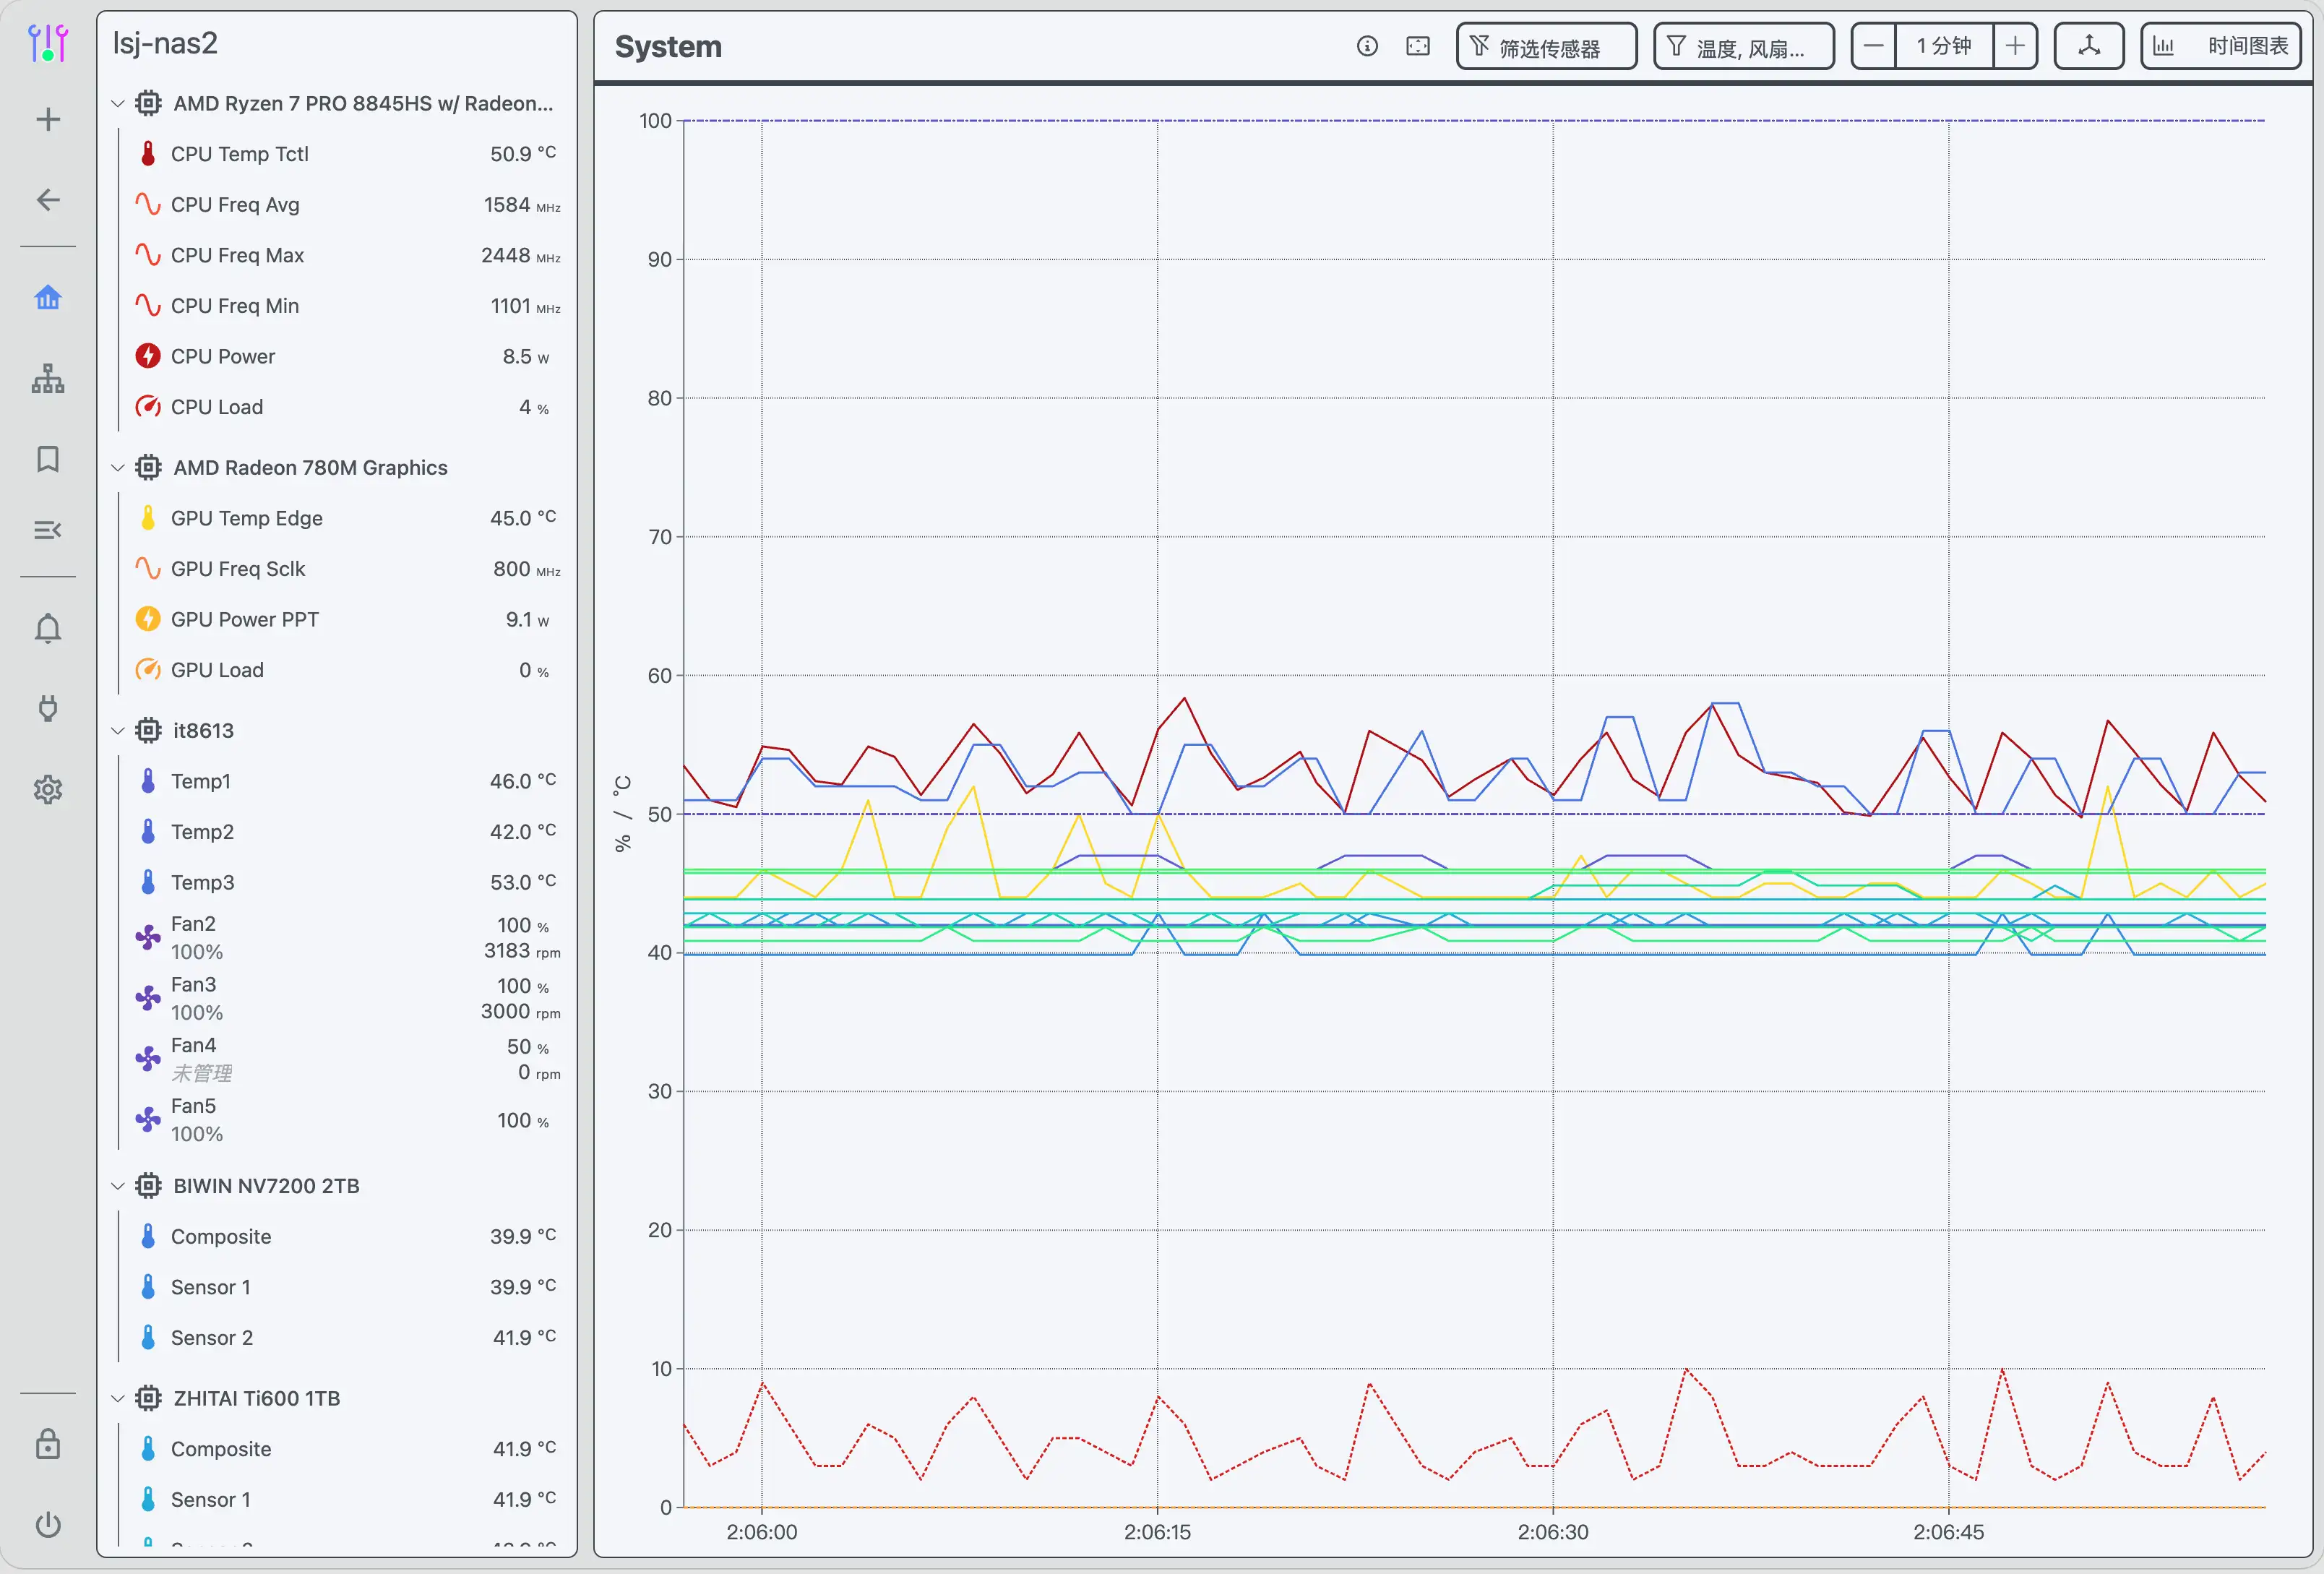Collapse the BIWIN NV7200 2TB group
Viewport: 2324px width, 1574px height.
point(117,1186)
